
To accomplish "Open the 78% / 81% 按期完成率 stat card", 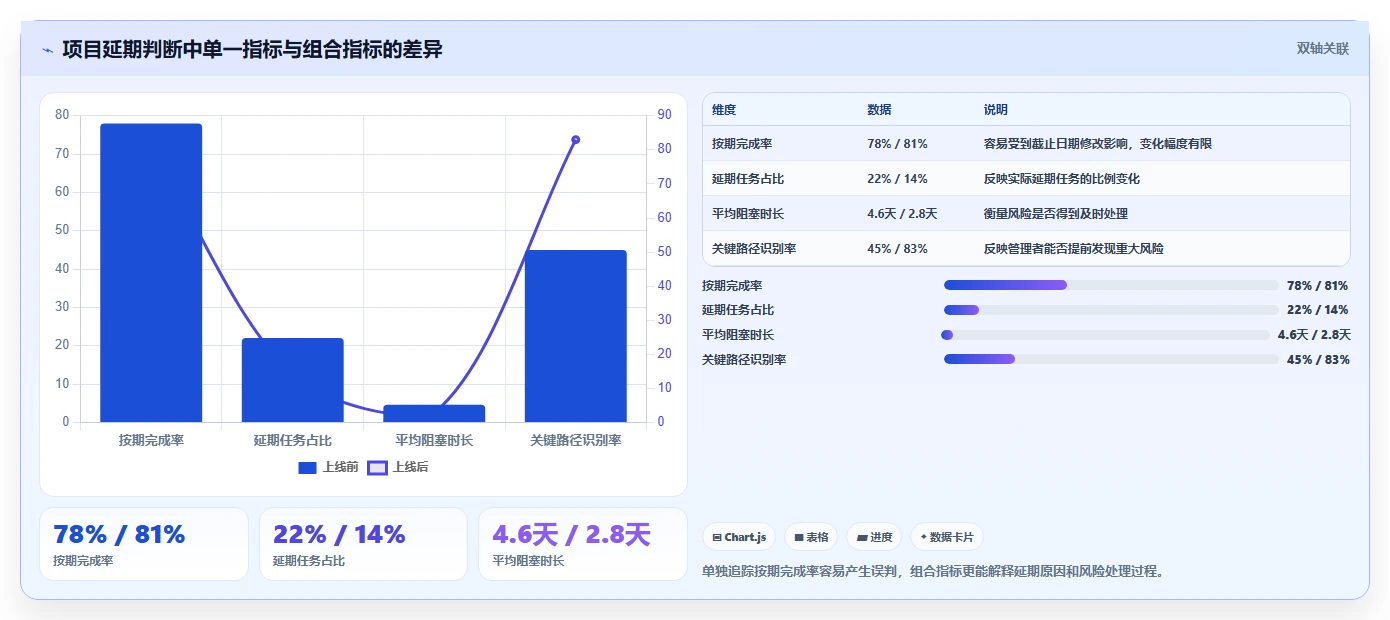I will pos(144,544).
